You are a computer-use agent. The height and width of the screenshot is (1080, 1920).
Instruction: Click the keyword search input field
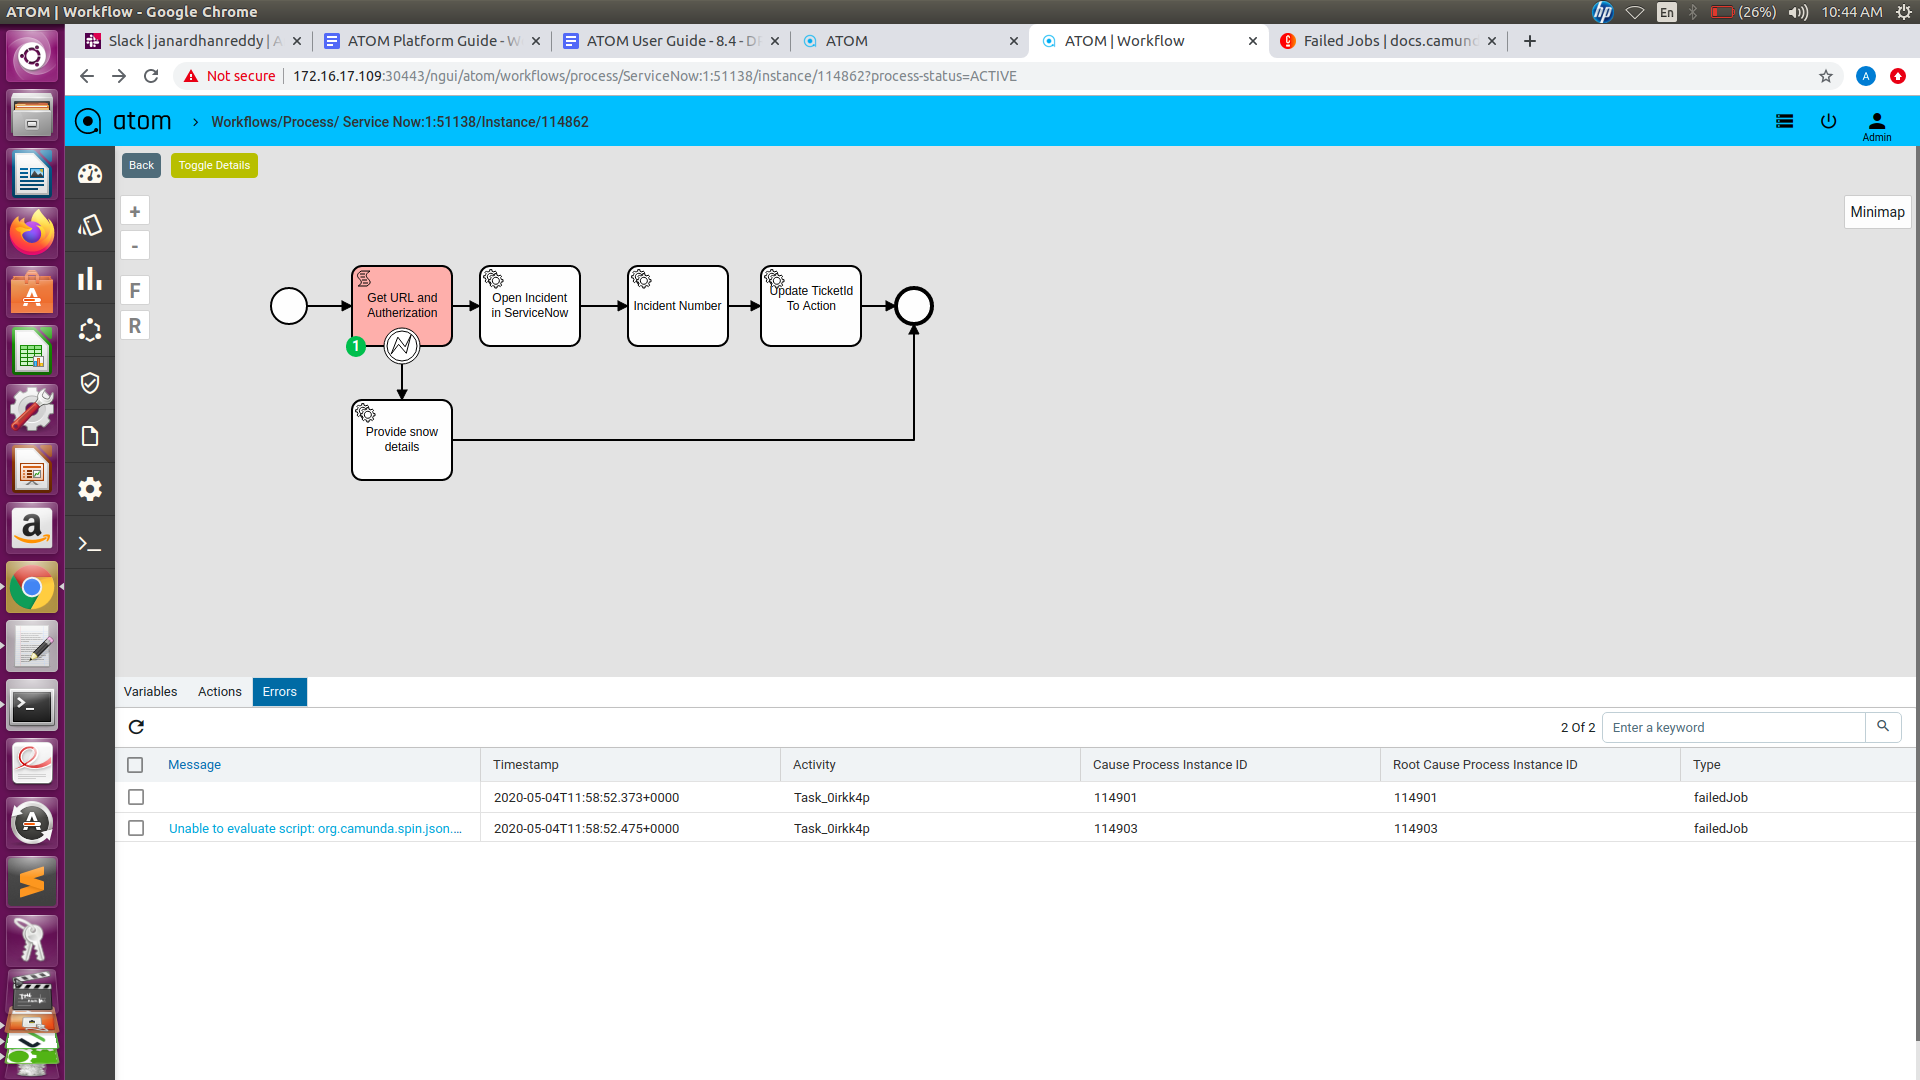point(1733,727)
